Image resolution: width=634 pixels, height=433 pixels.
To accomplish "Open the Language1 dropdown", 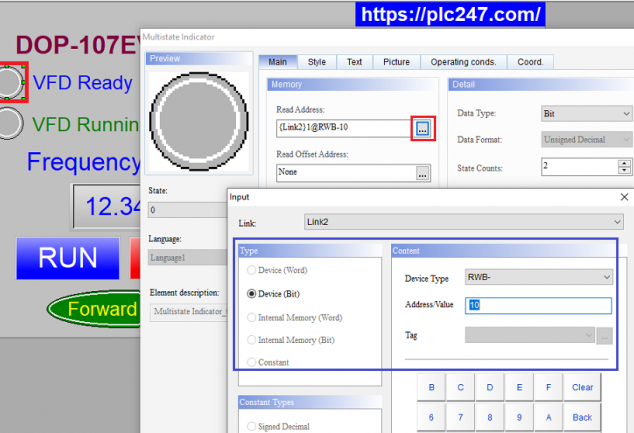I will 188,258.
